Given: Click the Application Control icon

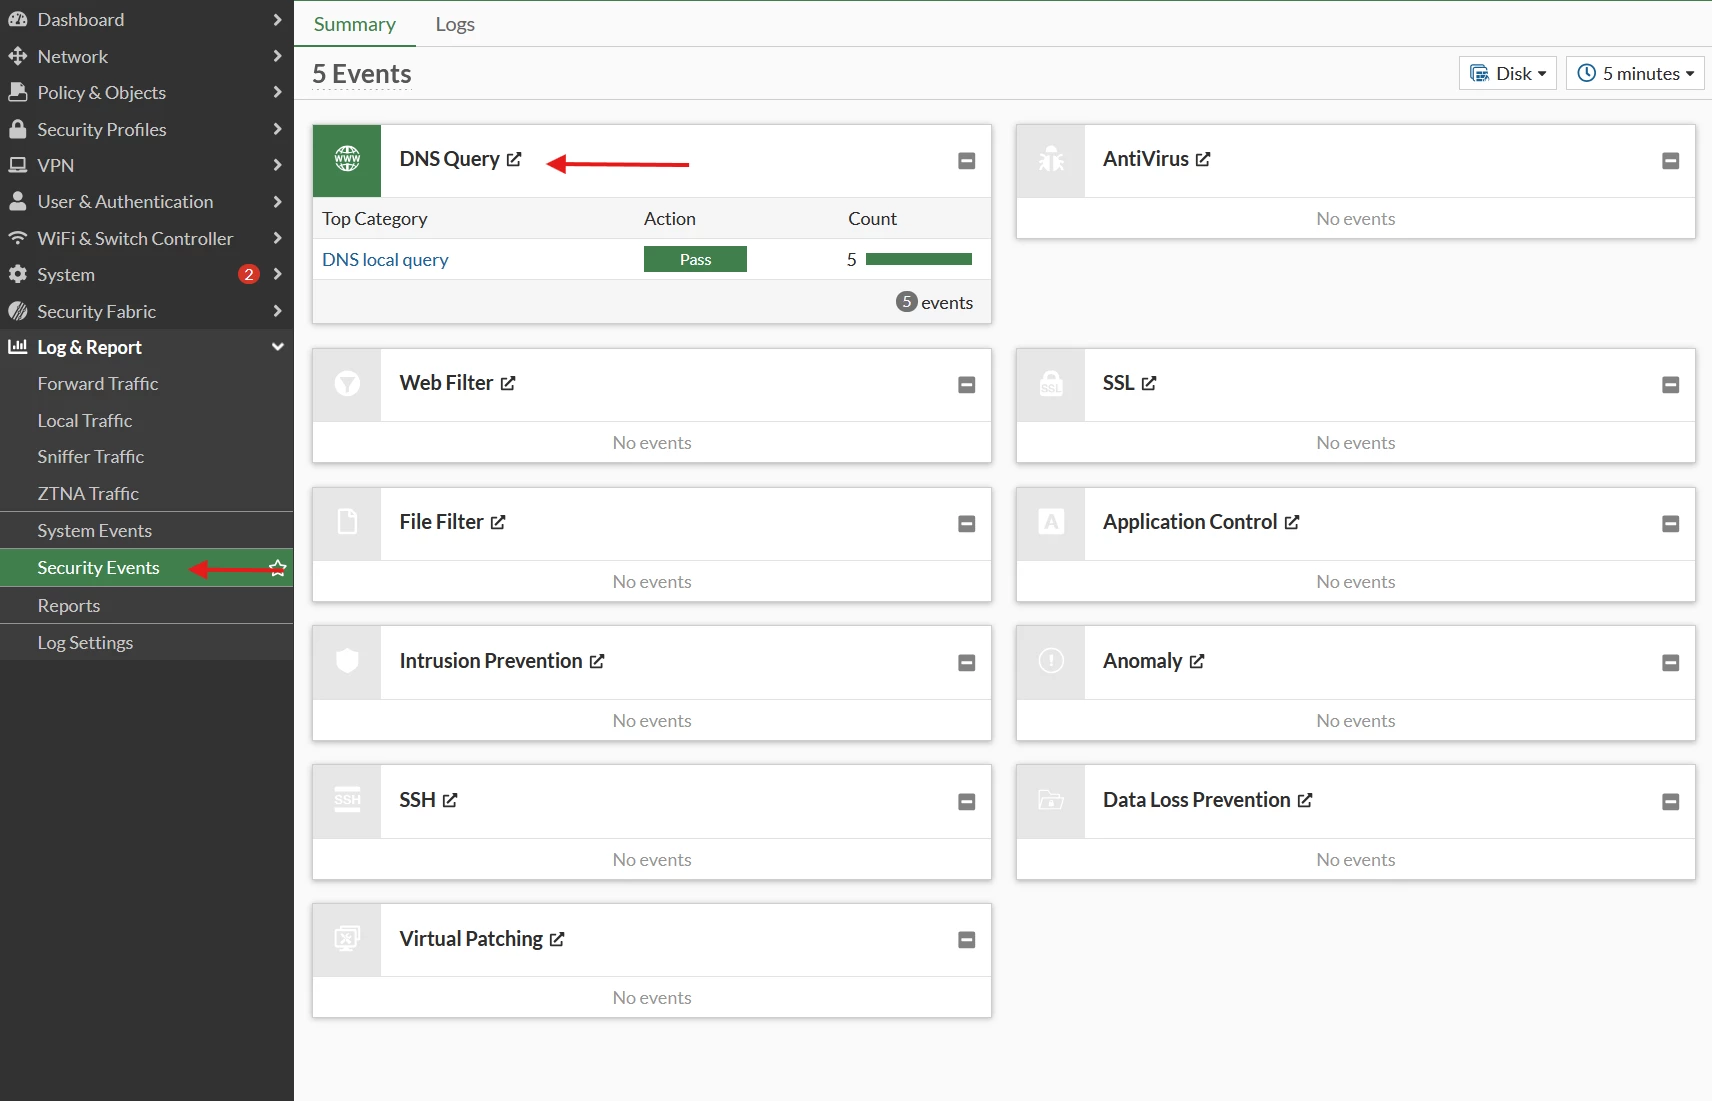Looking at the screenshot, I should 1051,522.
